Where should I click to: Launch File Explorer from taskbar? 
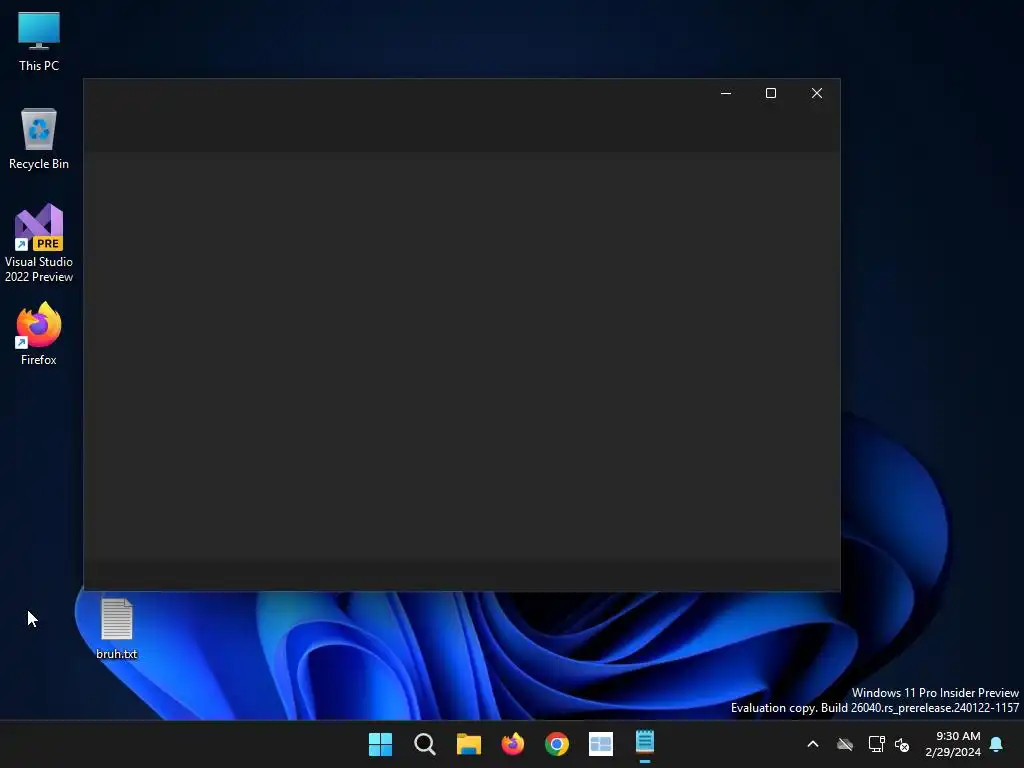[469, 744]
